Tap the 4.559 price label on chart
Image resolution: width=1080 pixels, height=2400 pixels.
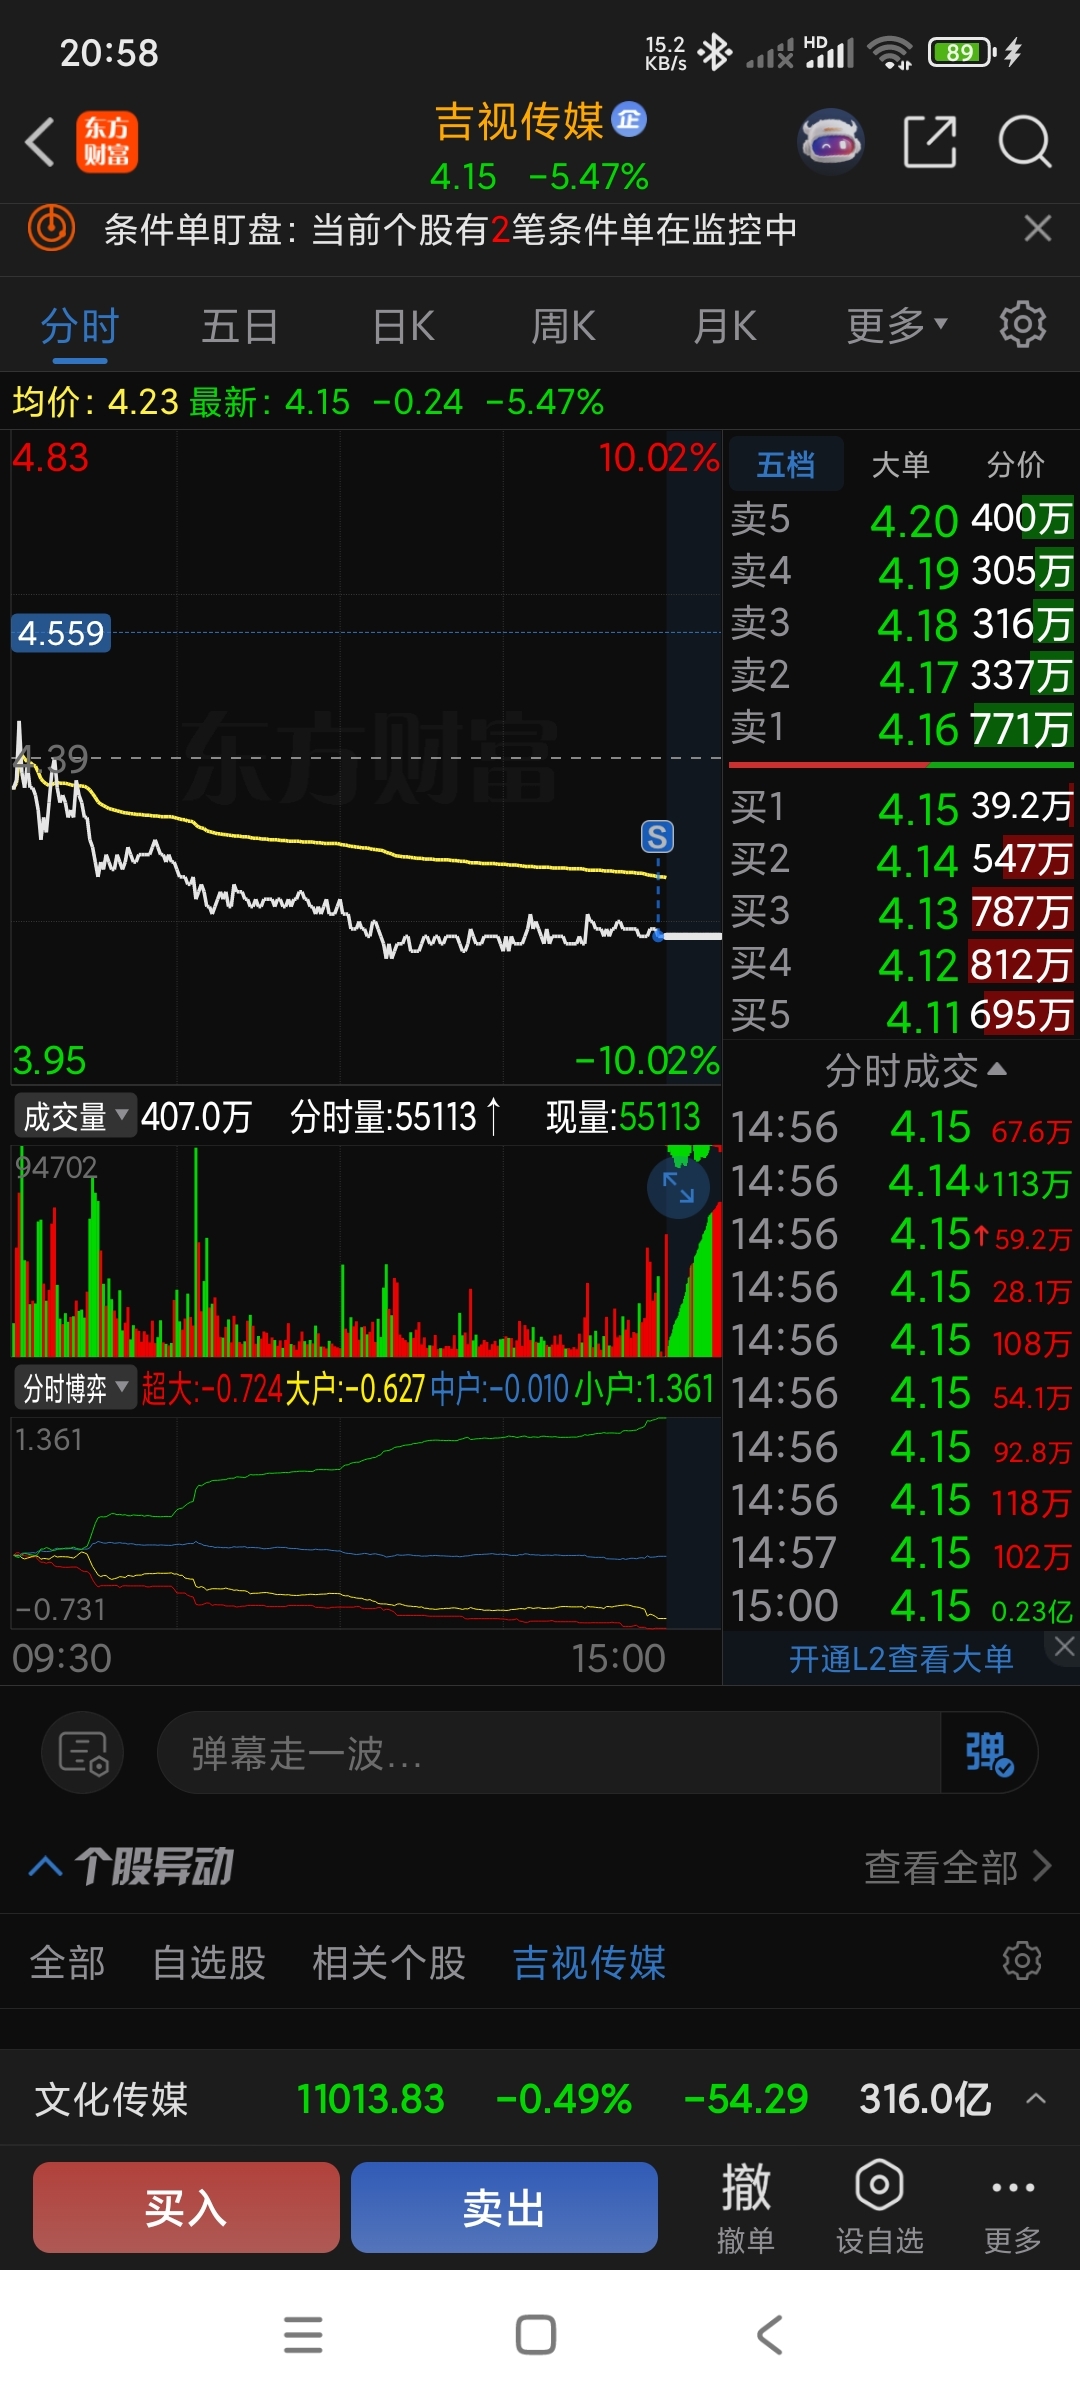tap(61, 633)
